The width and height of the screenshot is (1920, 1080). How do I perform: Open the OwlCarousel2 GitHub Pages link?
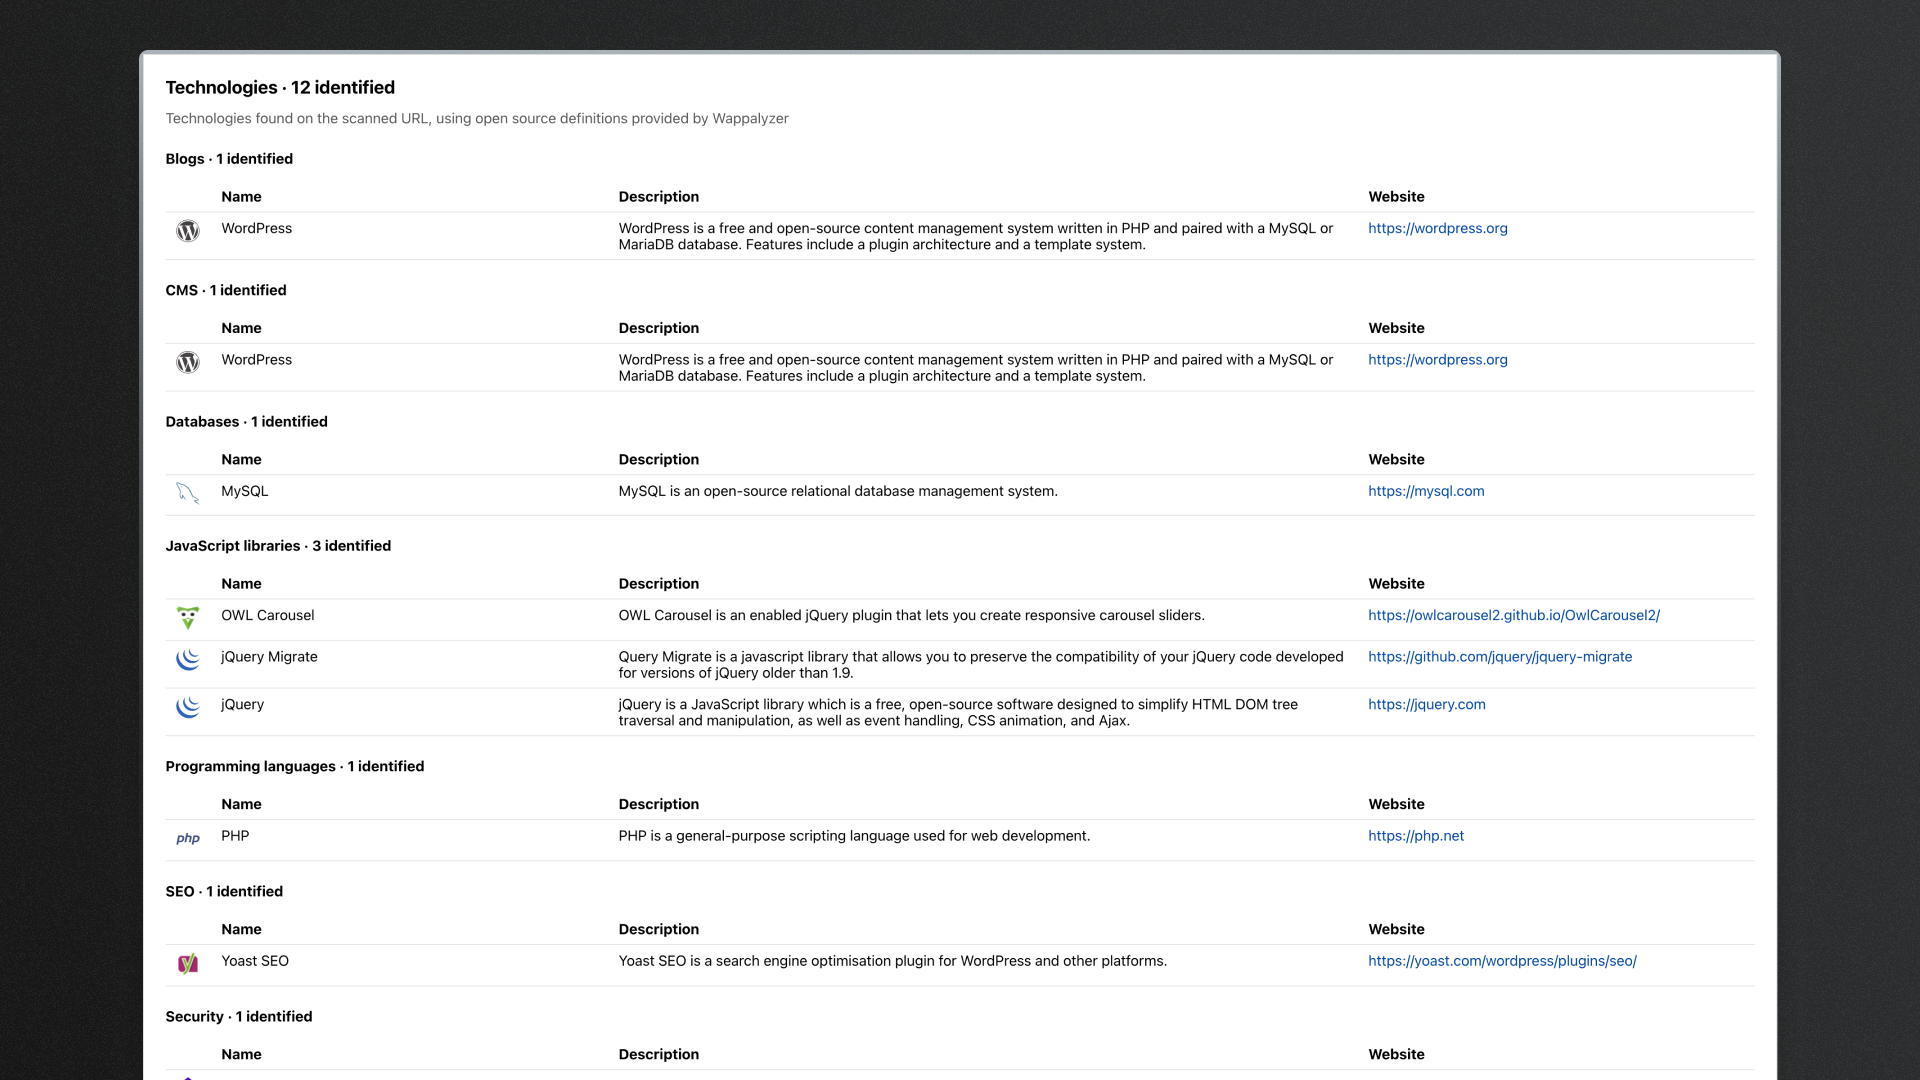pyautogui.click(x=1513, y=615)
